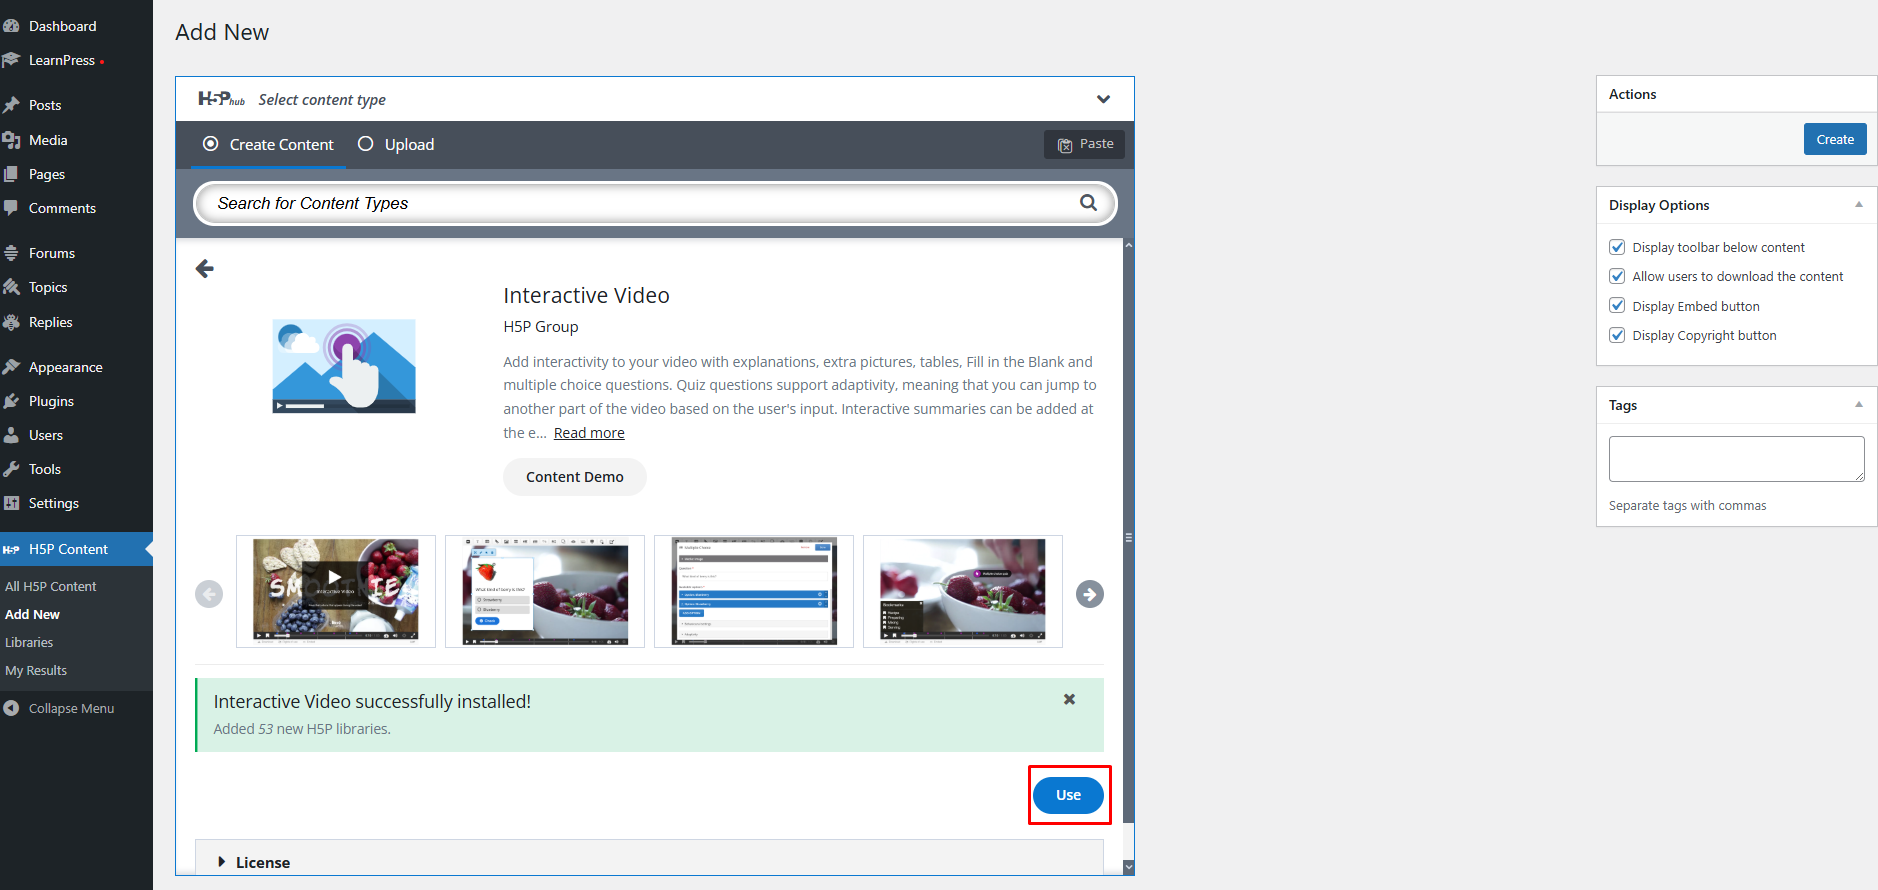
Task: Collapse the Display Options panel
Action: [1859, 205]
